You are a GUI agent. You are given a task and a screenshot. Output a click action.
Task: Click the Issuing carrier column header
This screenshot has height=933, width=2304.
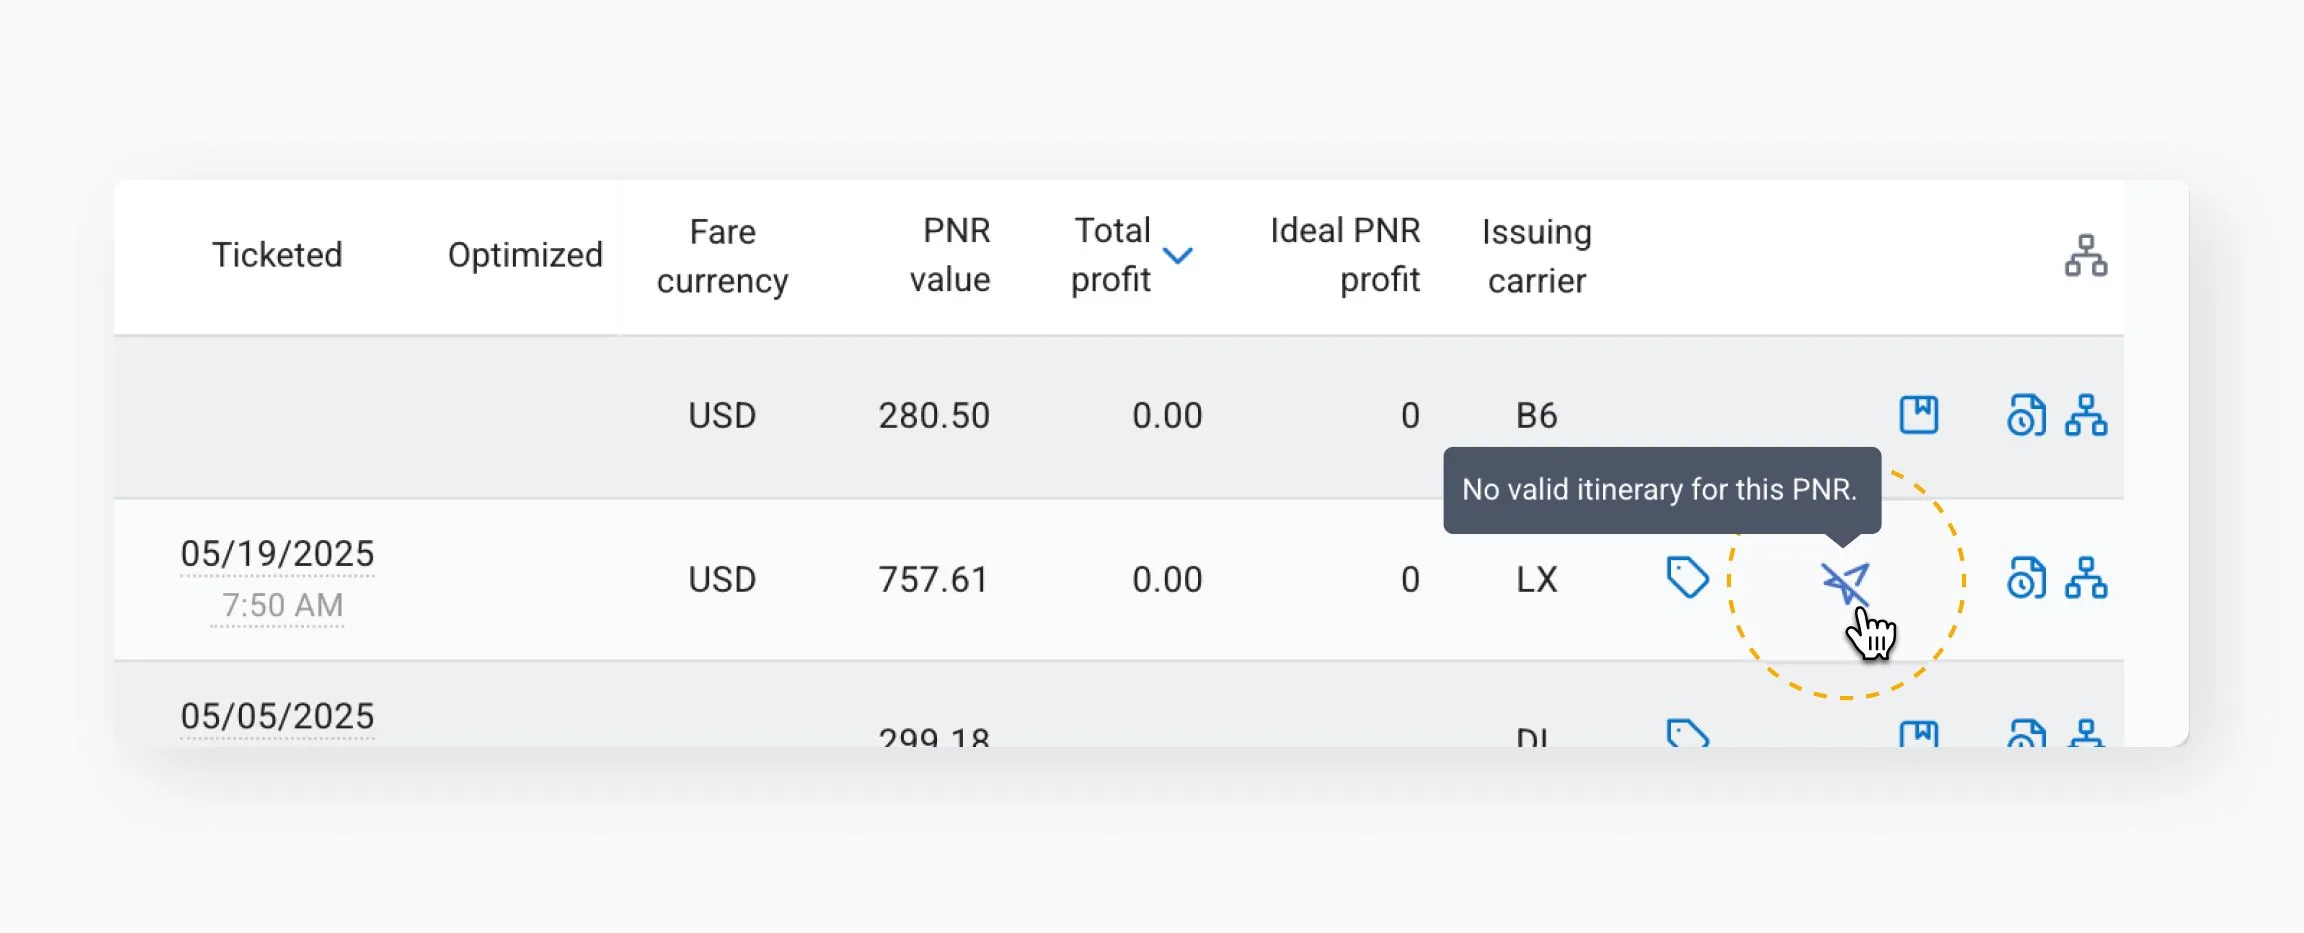(x=1537, y=255)
